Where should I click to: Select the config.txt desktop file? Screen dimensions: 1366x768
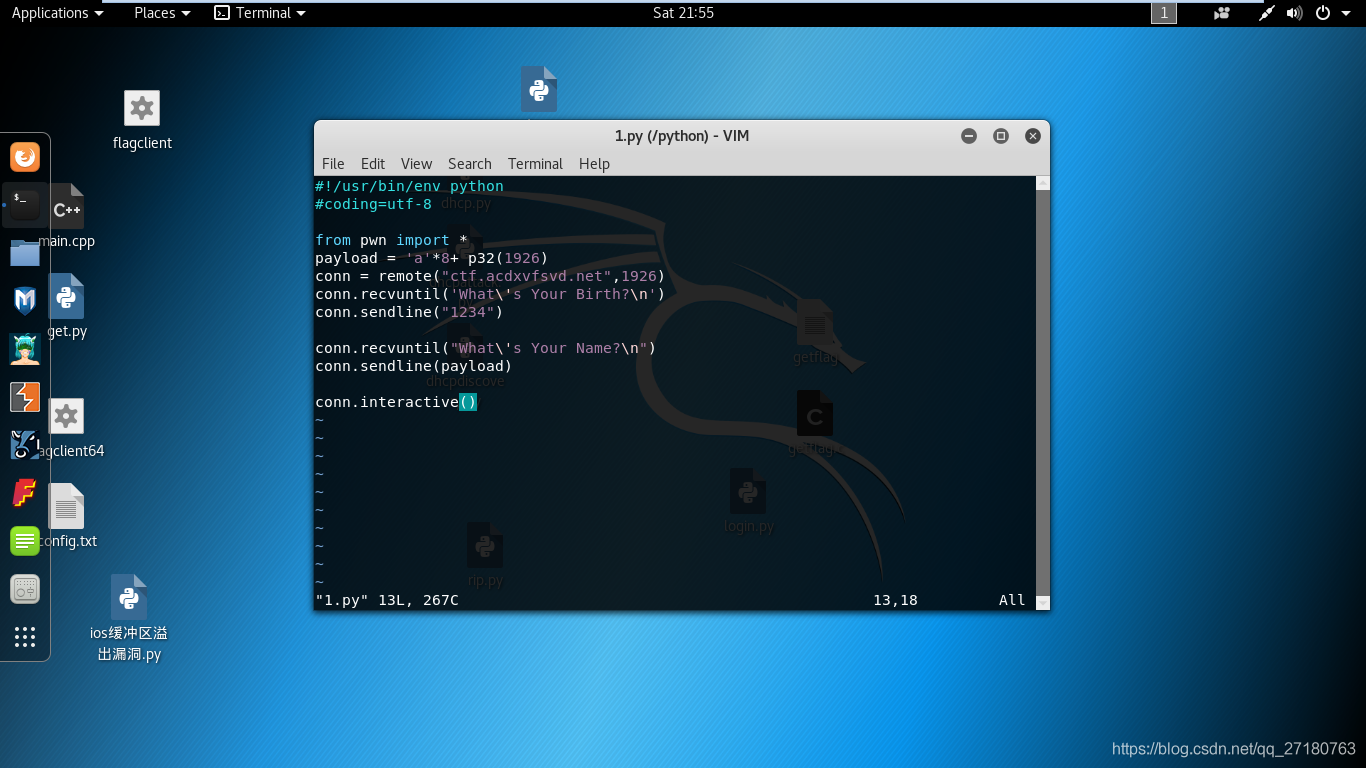[x=68, y=517]
